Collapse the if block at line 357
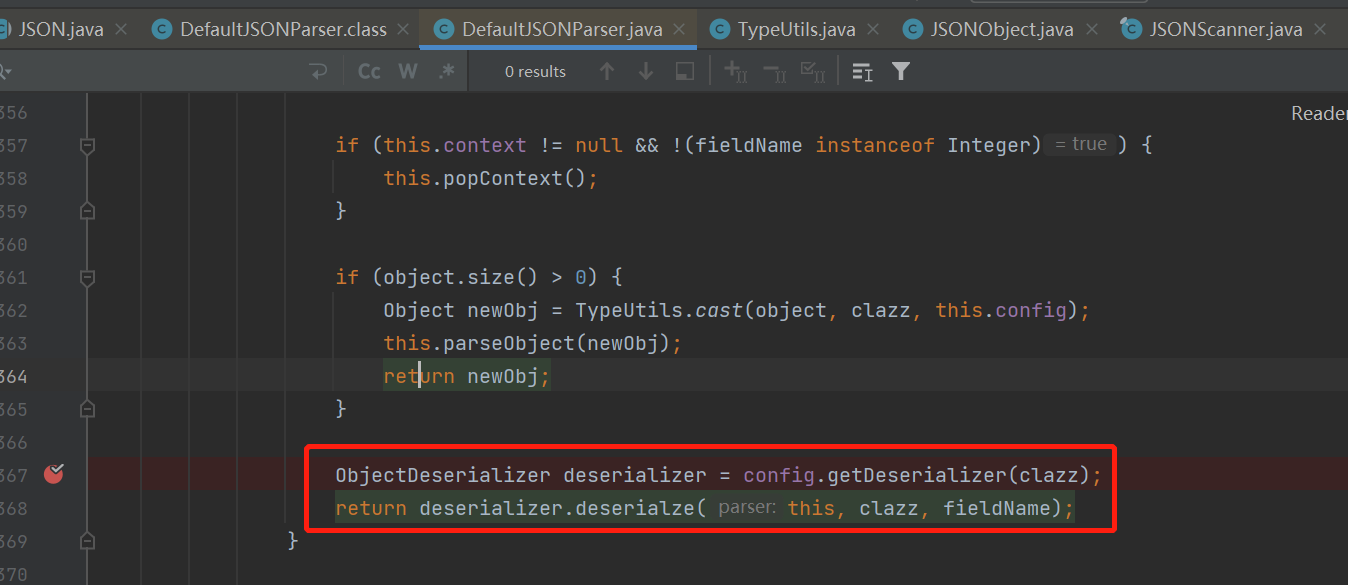1348x585 pixels. tap(87, 146)
